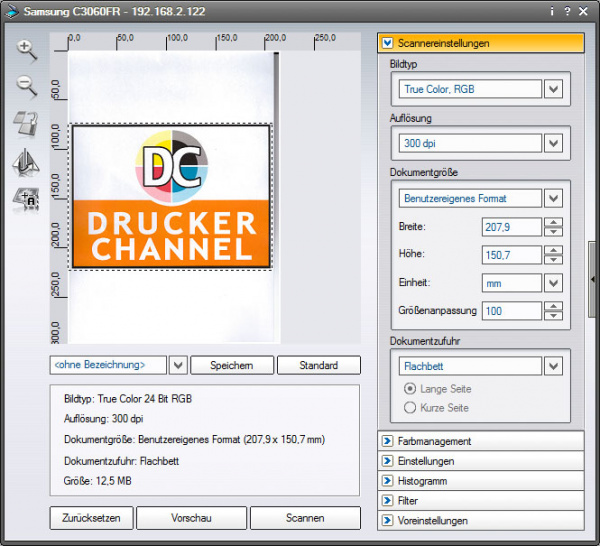Click the help question mark icon
The height and width of the screenshot is (546, 600).
point(567,11)
